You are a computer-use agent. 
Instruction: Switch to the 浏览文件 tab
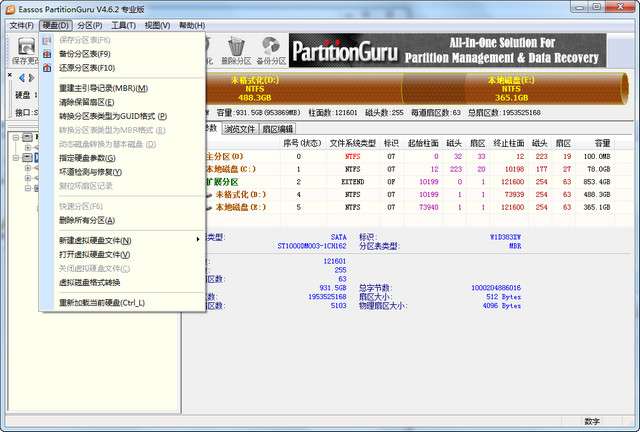point(240,129)
